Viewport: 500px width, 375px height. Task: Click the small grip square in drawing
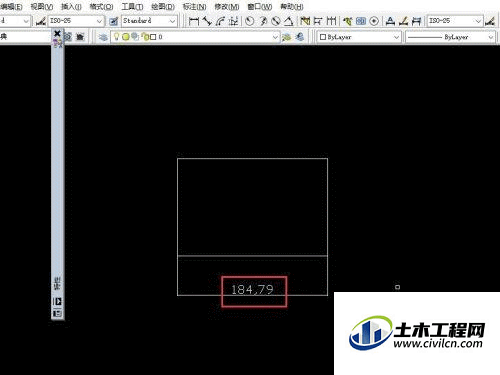coord(397,287)
